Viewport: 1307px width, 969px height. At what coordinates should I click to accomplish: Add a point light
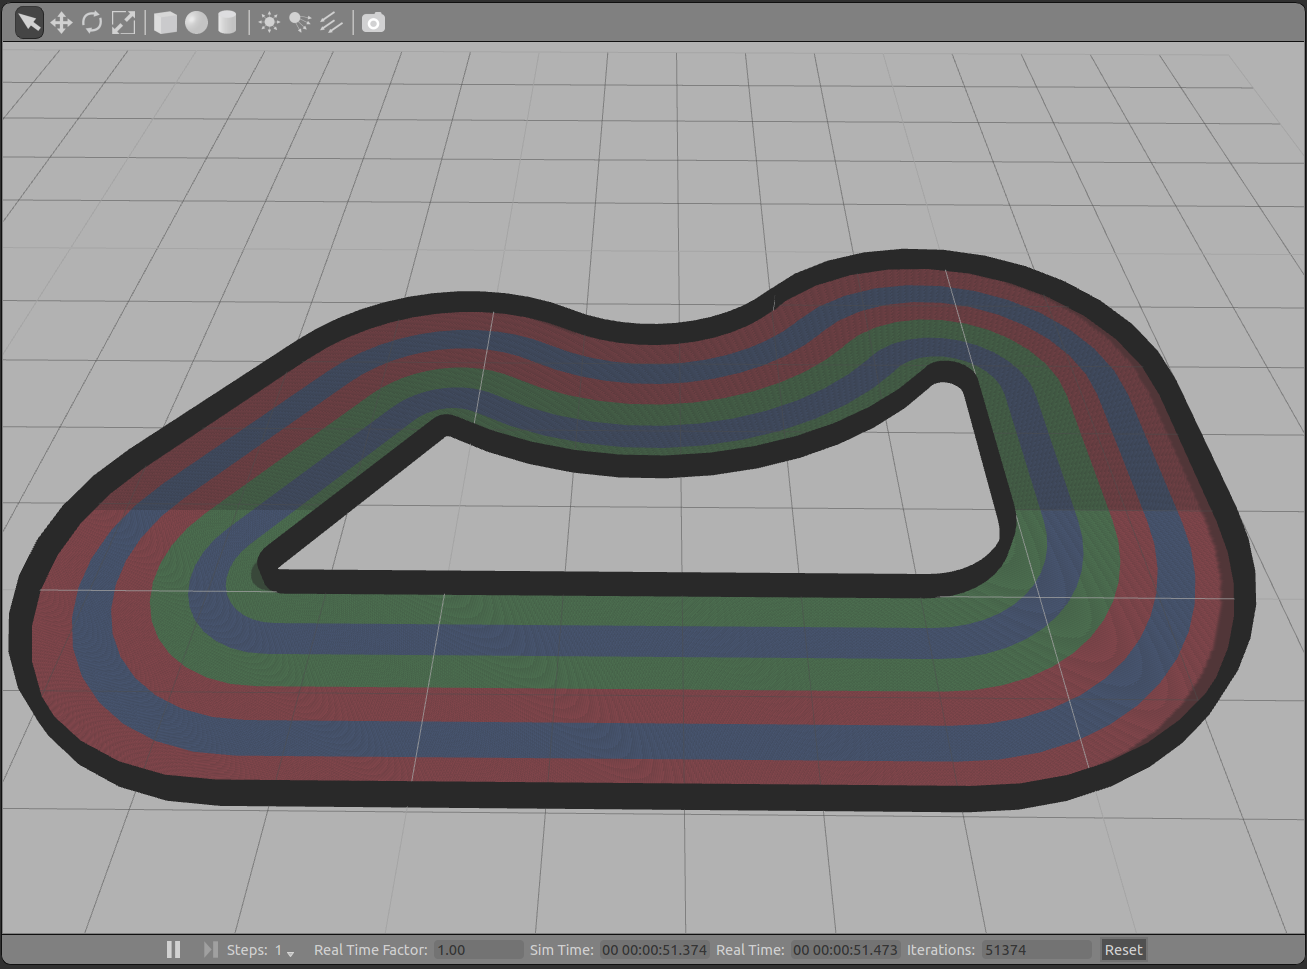[269, 22]
